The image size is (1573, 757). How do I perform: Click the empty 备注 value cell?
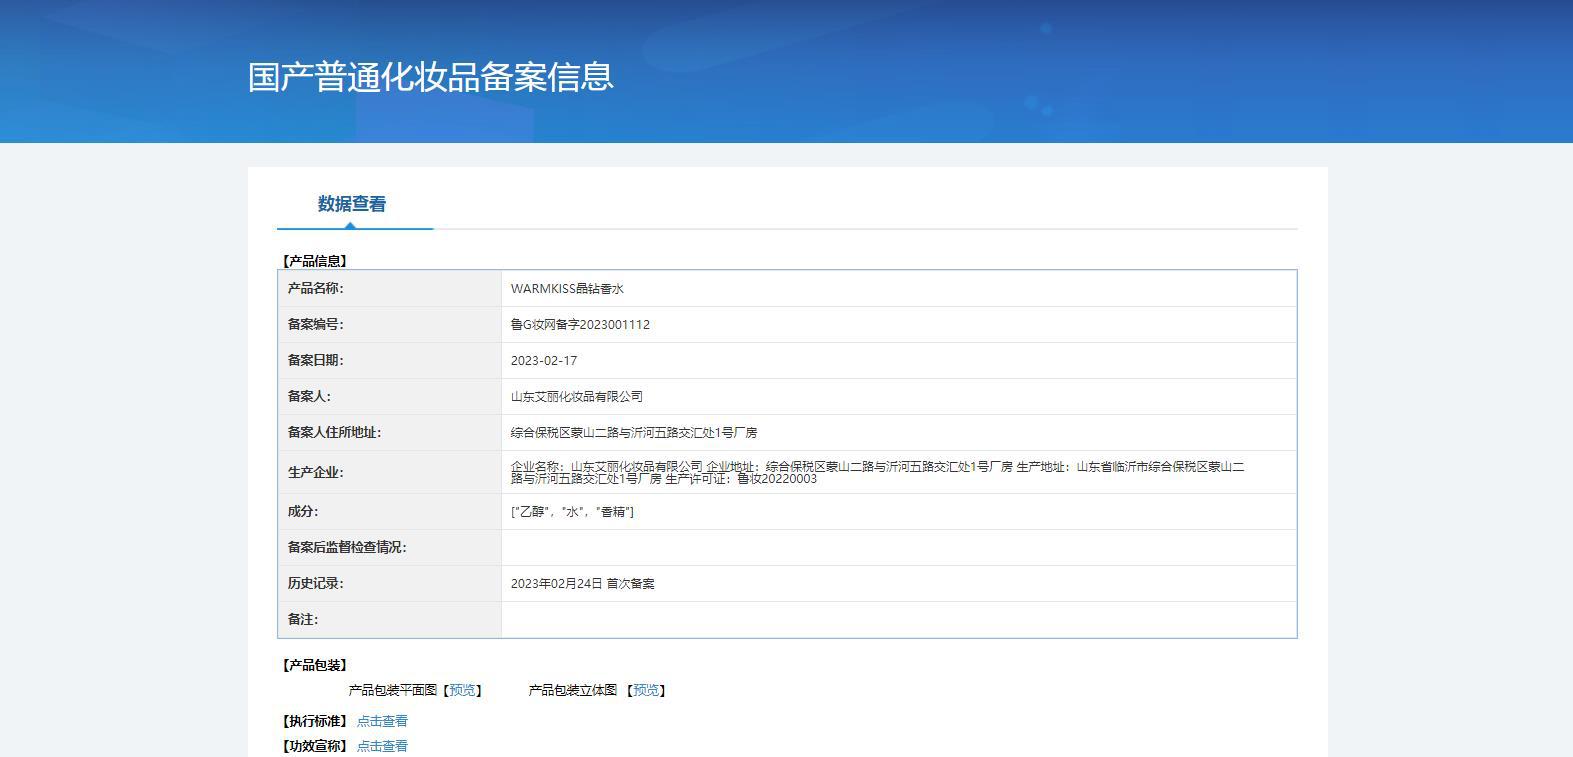pos(899,620)
